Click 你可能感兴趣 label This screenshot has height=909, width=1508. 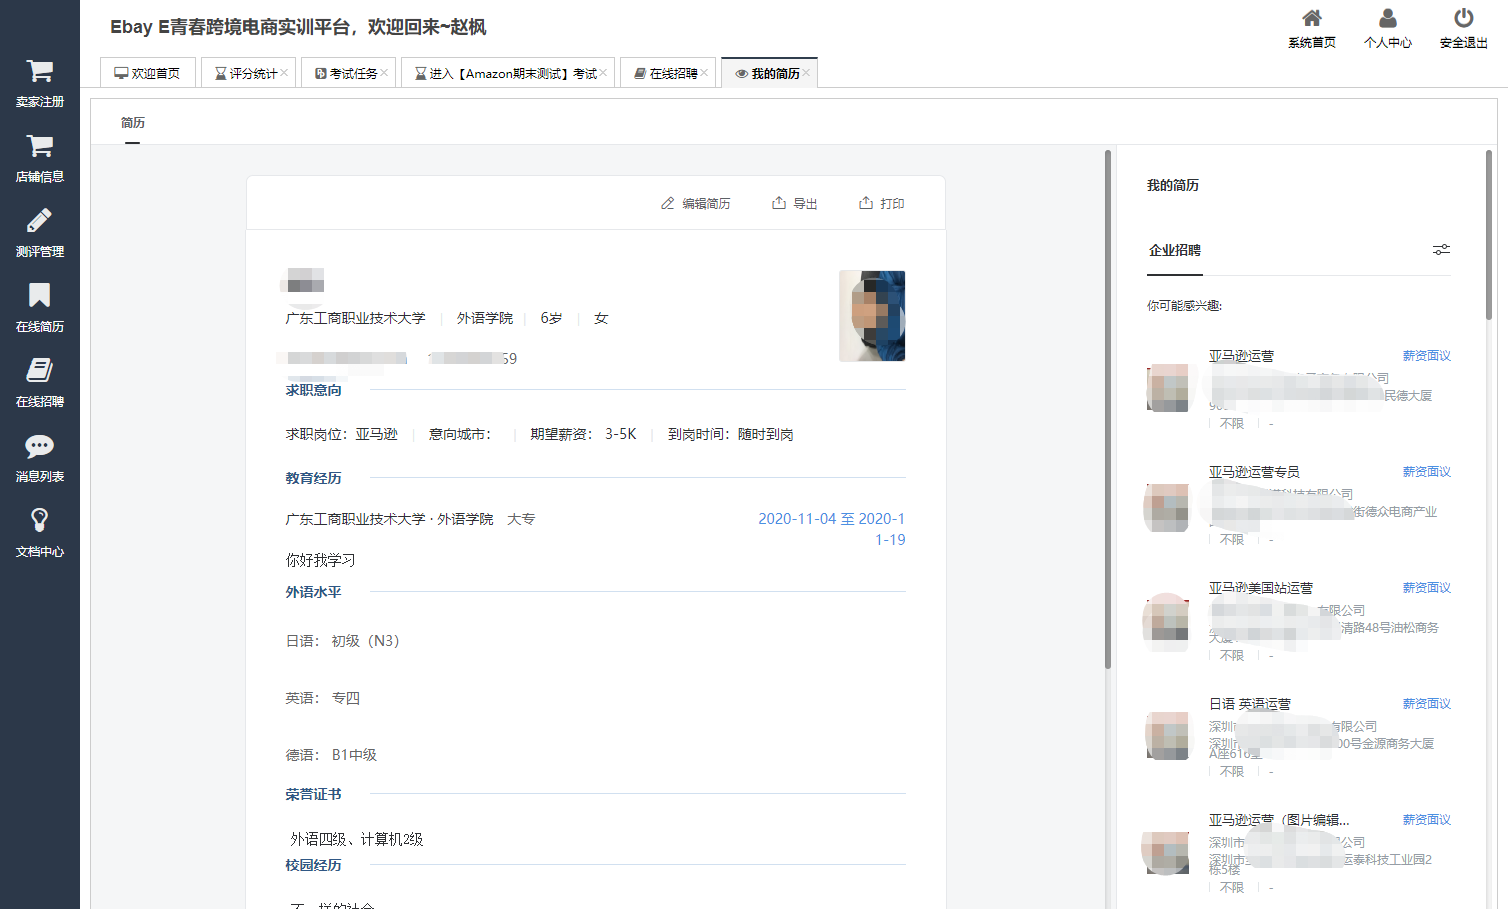click(1184, 306)
